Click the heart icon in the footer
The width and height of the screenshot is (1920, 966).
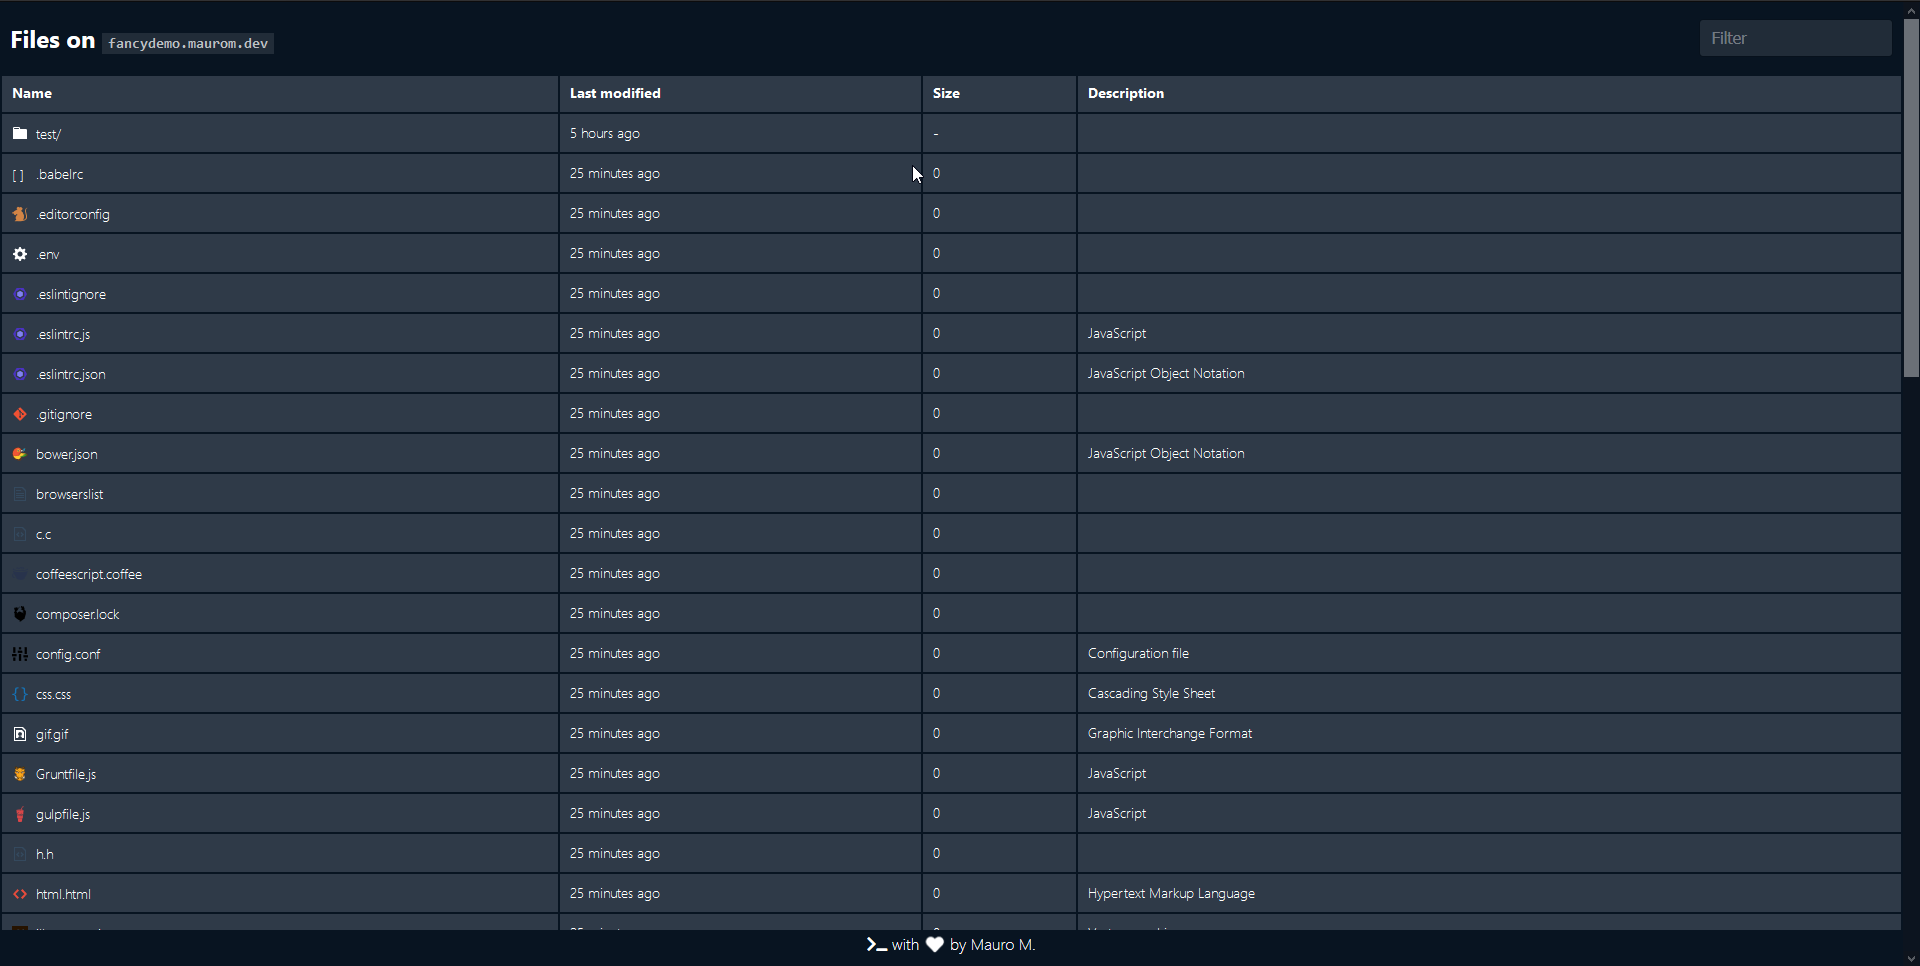pyautogui.click(x=935, y=945)
